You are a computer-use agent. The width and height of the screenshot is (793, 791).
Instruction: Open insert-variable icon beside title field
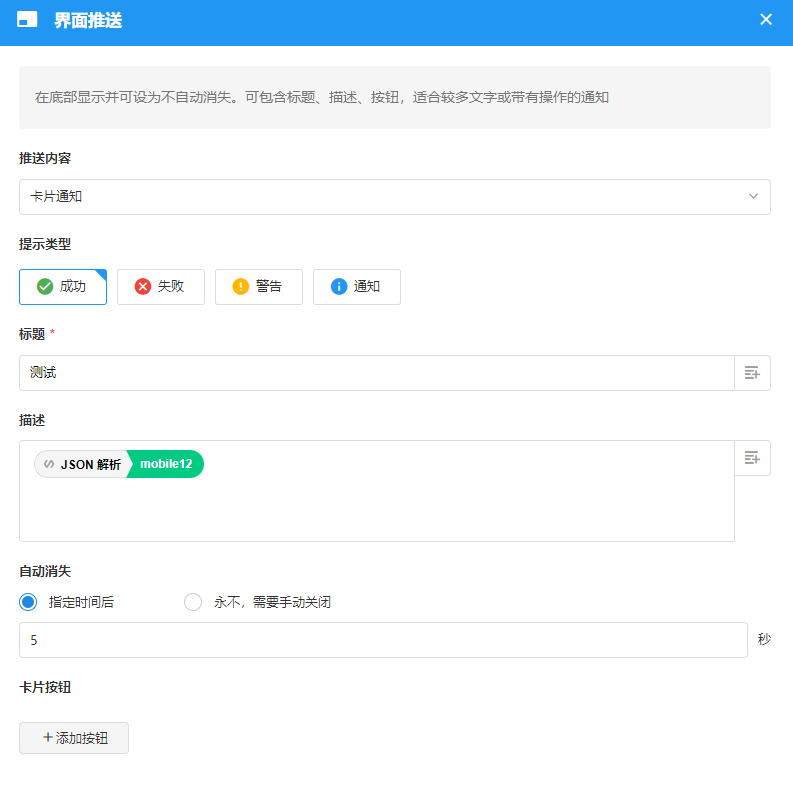[752, 373]
